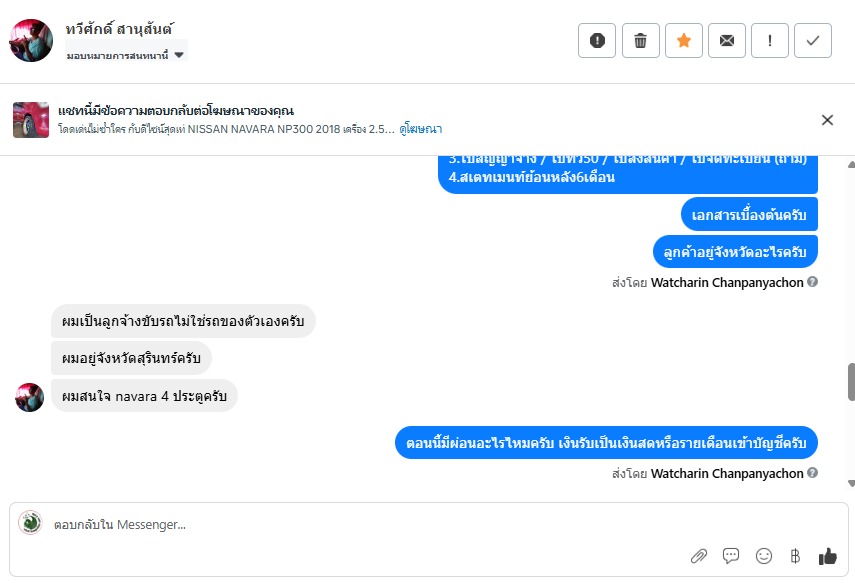The width and height of the screenshot is (855, 583).
Task: Toggle the orange follow-up star
Action: click(684, 41)
